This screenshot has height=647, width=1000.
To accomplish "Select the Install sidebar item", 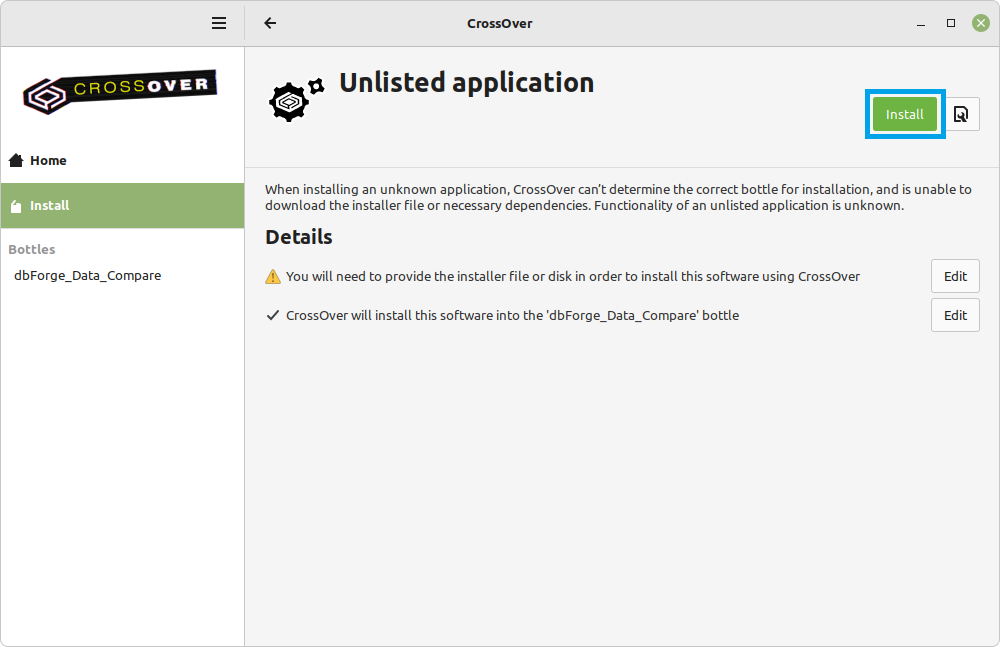I will pyautogui.click(x=122, y=205).
